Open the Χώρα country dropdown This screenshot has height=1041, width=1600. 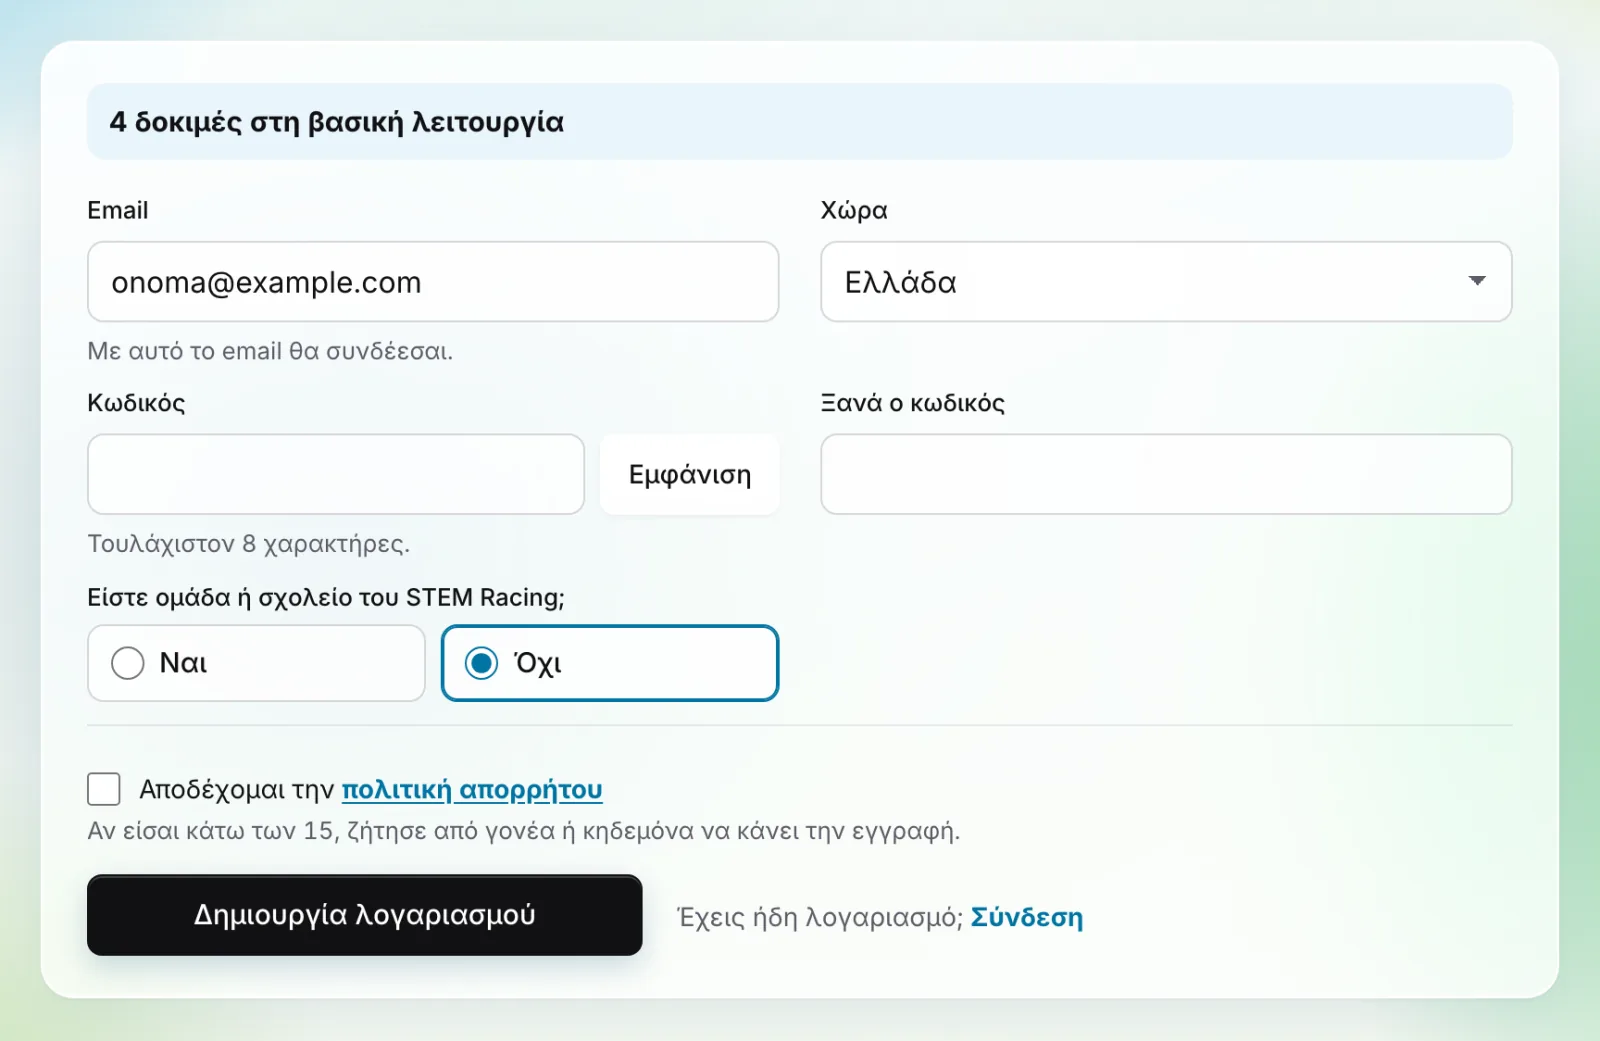(x=1166, y=282)
